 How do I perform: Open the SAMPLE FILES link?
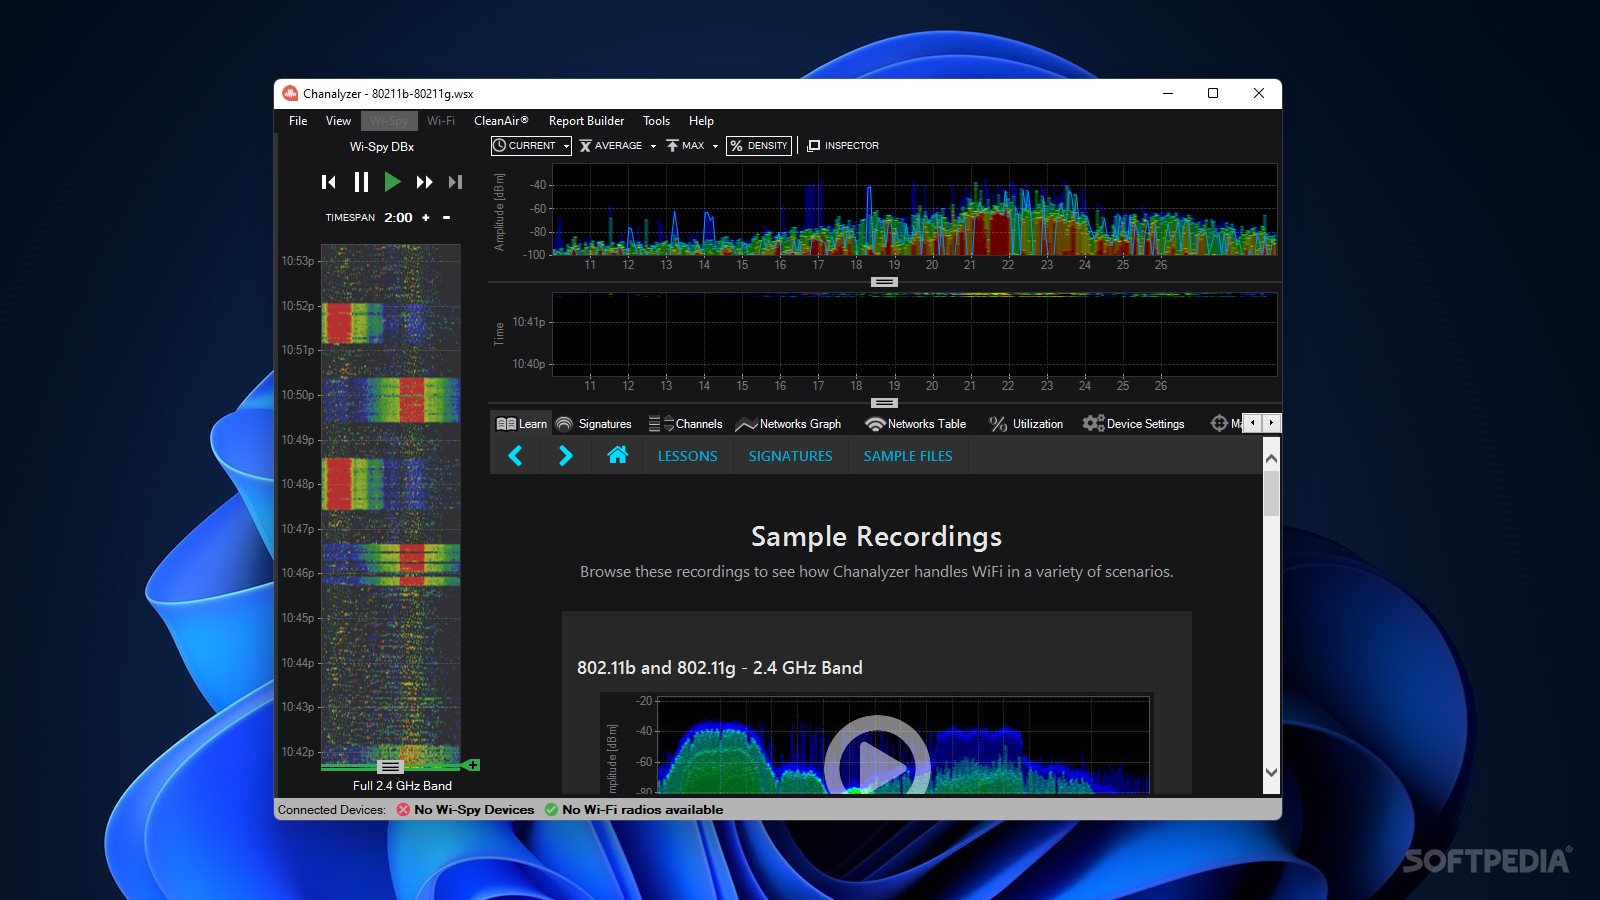[908, 456]
